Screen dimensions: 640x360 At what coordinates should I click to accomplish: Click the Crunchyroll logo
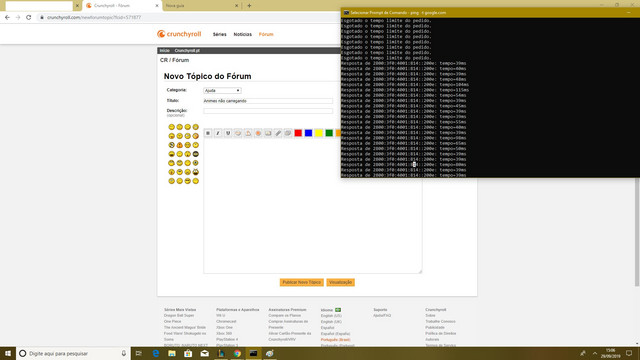(x=179, y=34)
